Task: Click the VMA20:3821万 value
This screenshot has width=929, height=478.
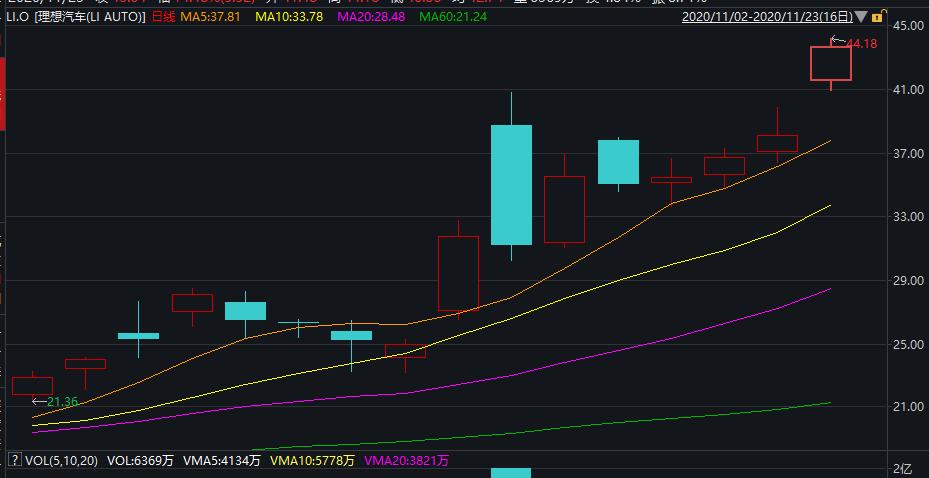Action: click(x=406, y=460)
